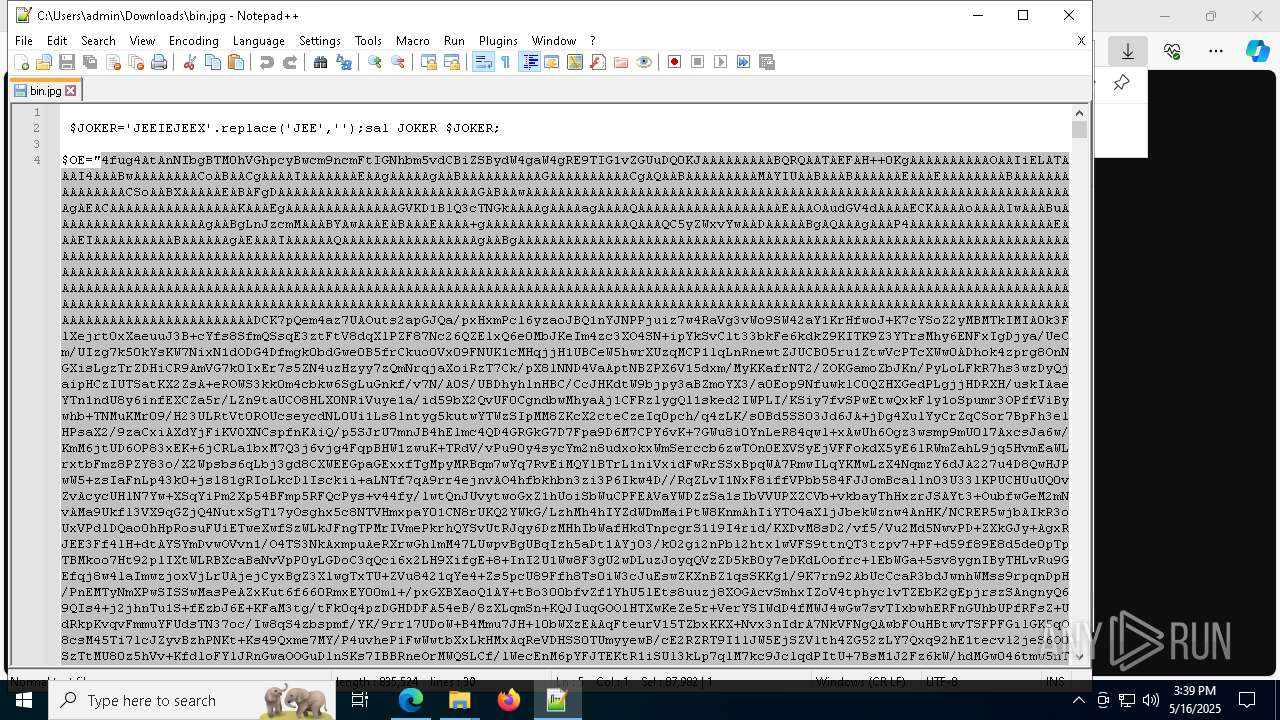Image resolution: width=1280 pixels, height=720 pixels.
Task: Select the bin.jpg document tab
Action: 45,90
